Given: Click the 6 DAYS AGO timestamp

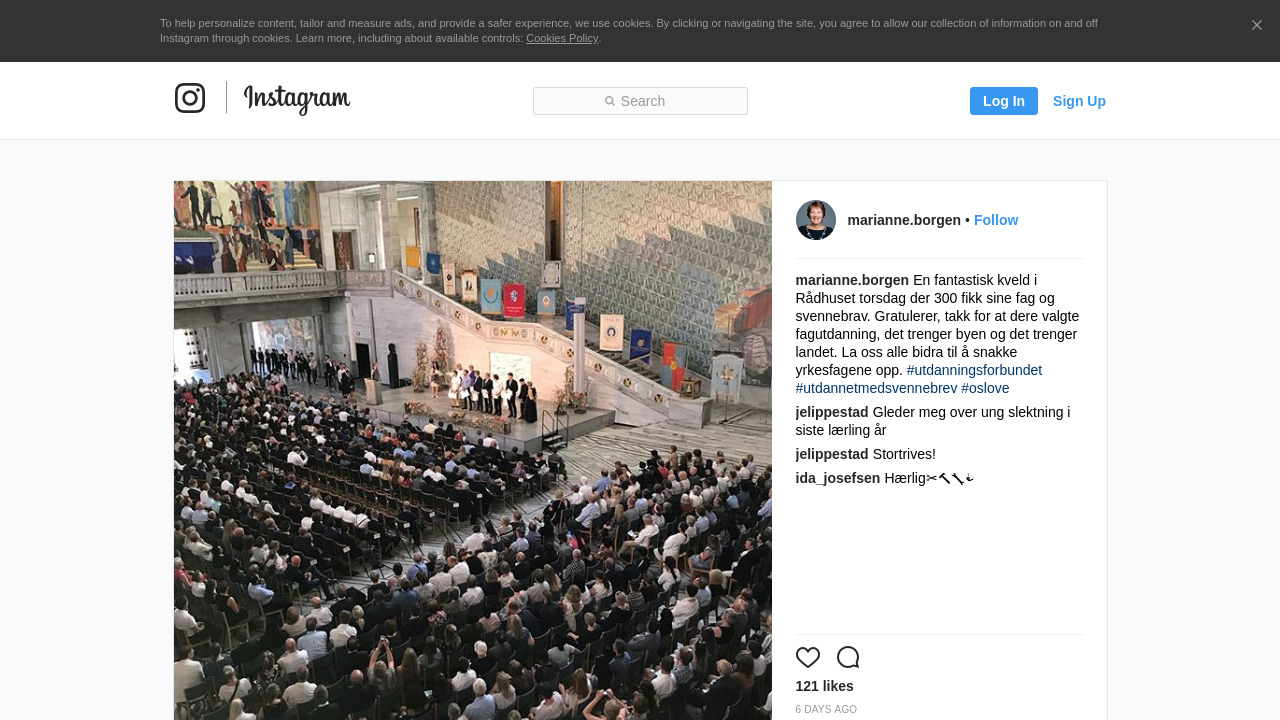Looking at the screenshot, I should coord(826,710).
